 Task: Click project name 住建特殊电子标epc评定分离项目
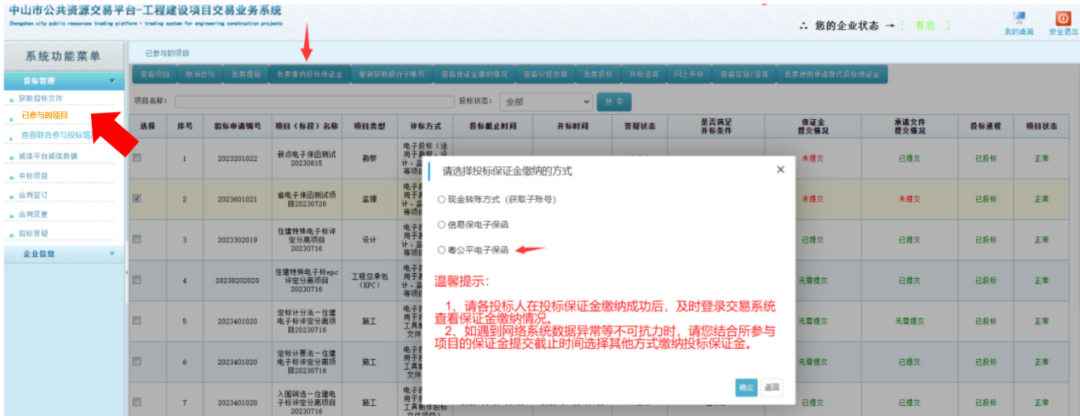click(x=306, y=280)
